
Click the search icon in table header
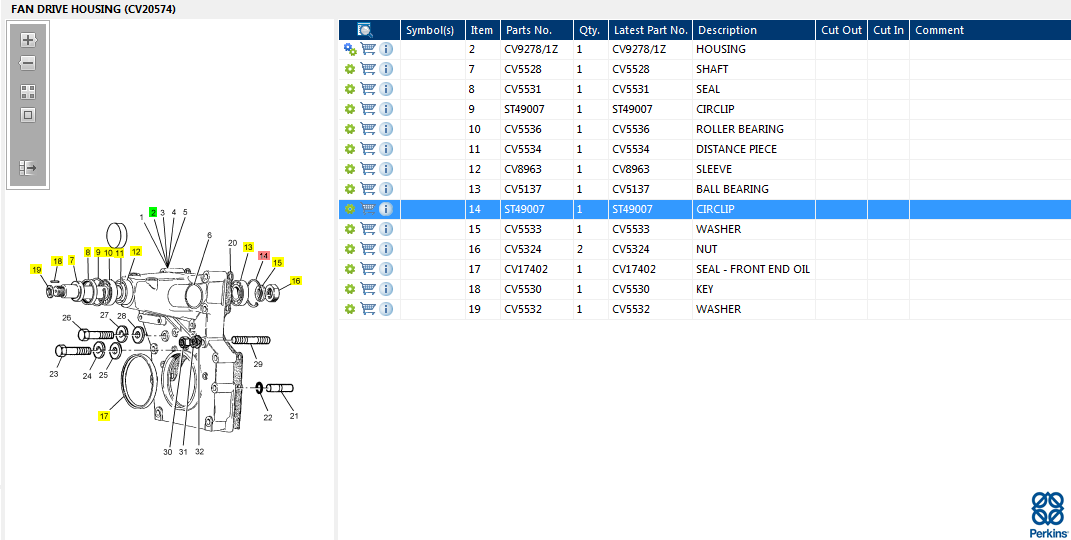pos(365,30)
